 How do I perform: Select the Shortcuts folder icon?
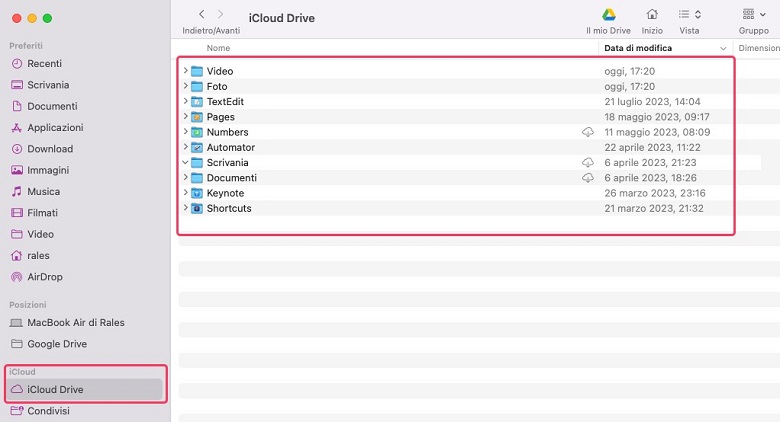pos(197,209)
